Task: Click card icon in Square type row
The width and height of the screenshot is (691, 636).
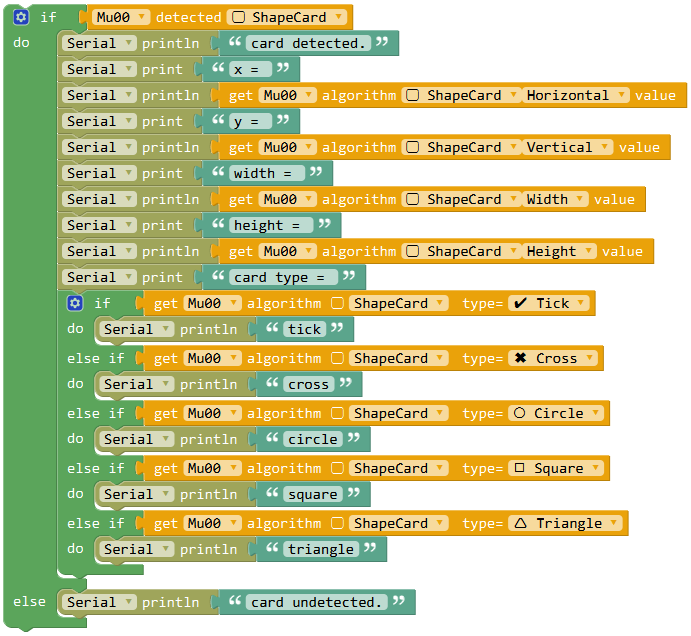Action: pyautogui.click(x=338, y=468)
